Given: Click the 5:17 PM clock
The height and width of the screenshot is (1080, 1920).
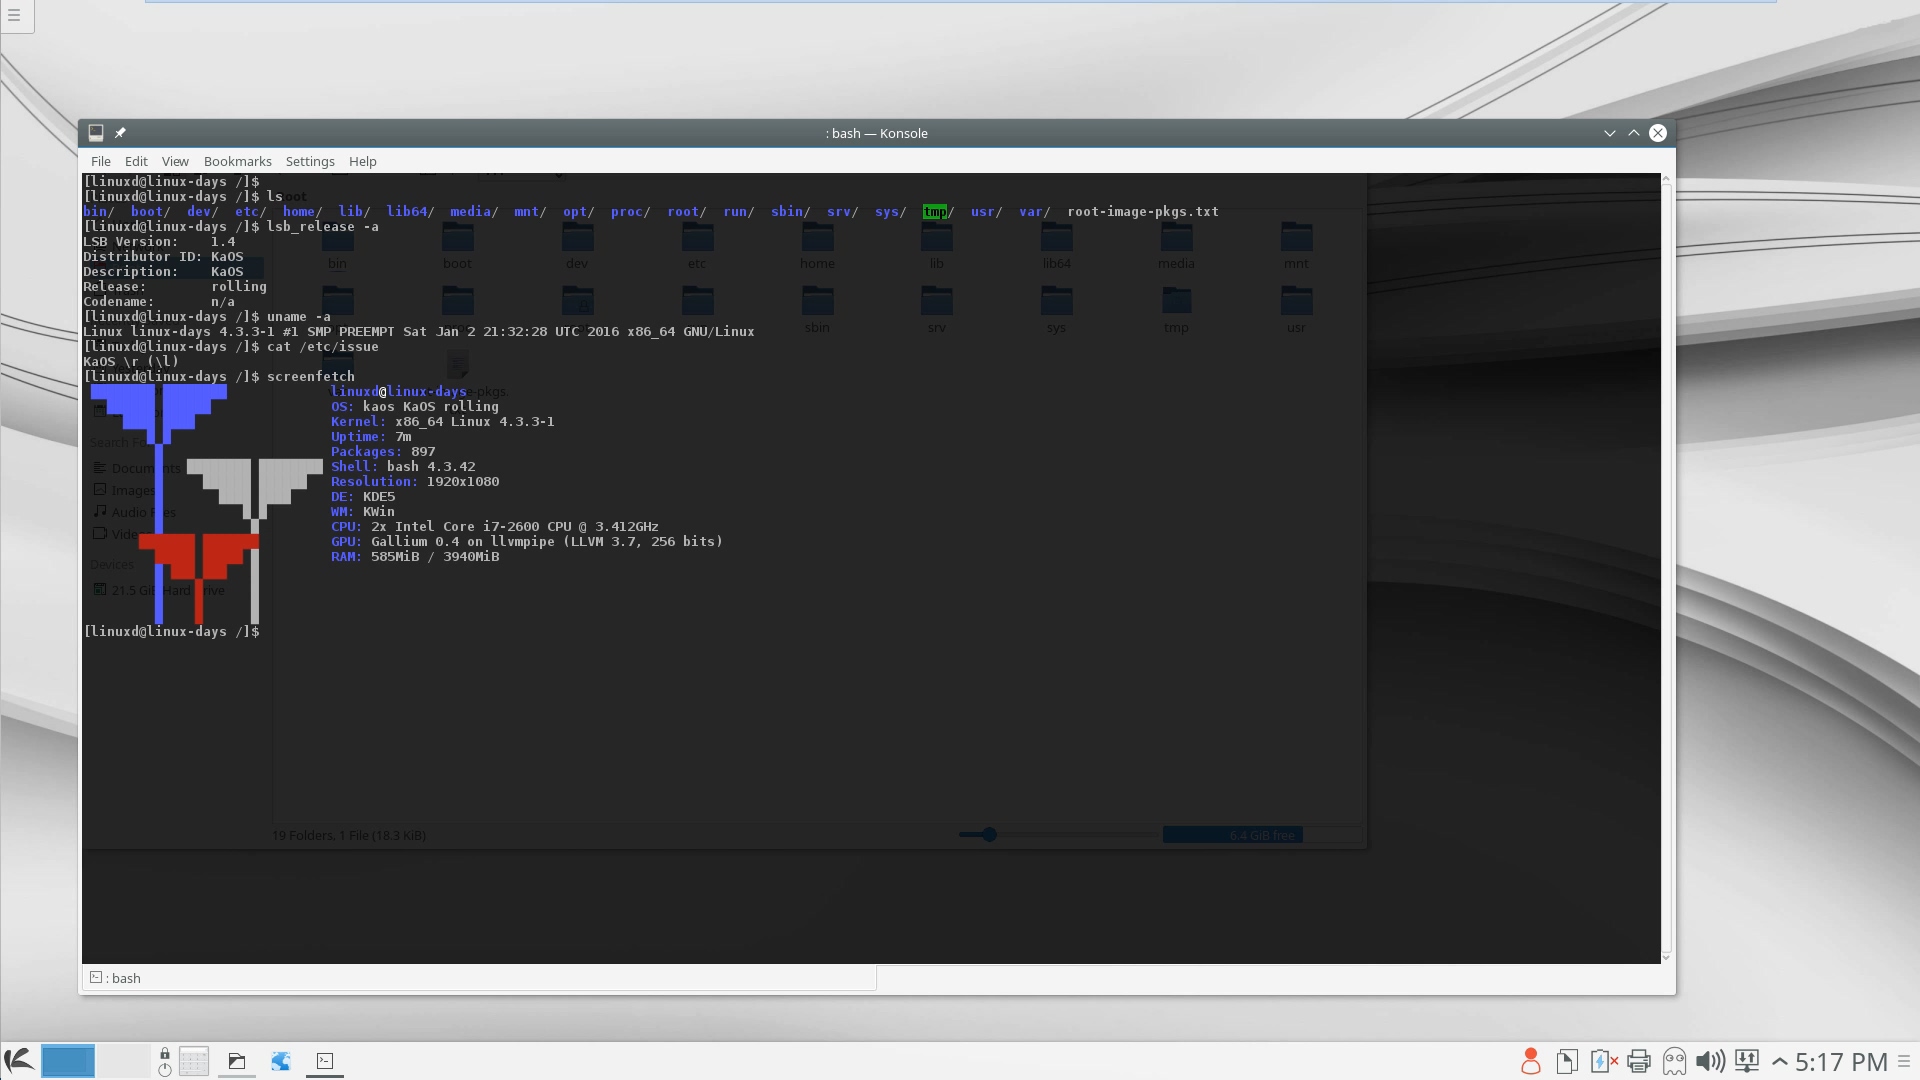Looking at the screenshot, I should tap(1840, 1061).
